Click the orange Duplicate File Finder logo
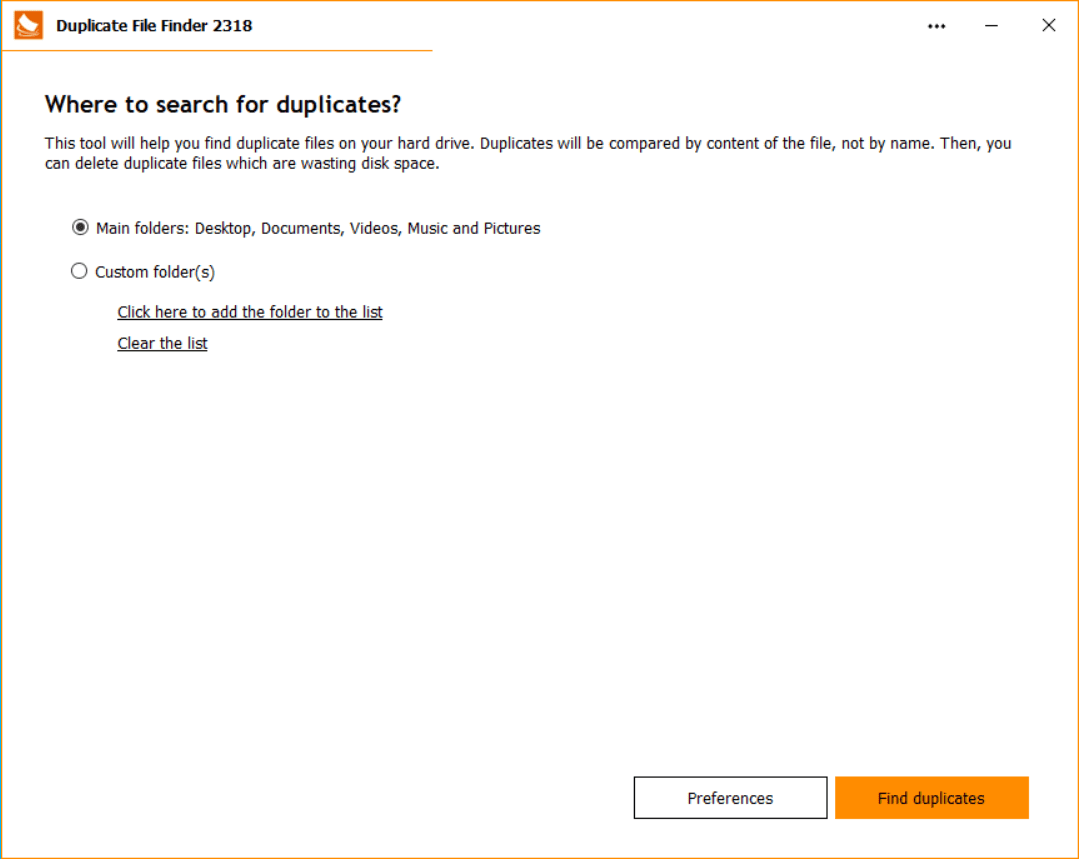The image size is (1079, 859). pos(28,25)
